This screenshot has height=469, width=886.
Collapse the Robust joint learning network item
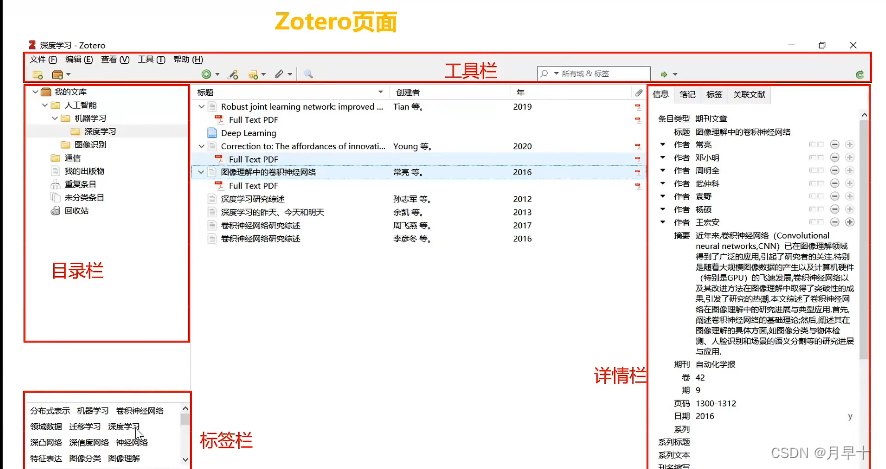(201, 107)
